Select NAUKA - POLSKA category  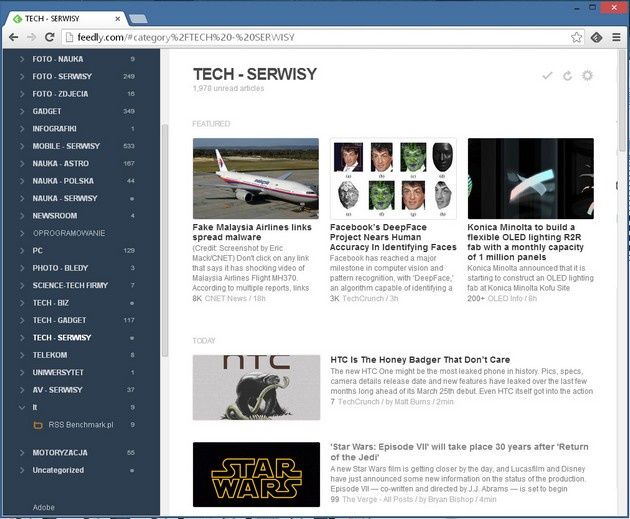click(63, 181)
